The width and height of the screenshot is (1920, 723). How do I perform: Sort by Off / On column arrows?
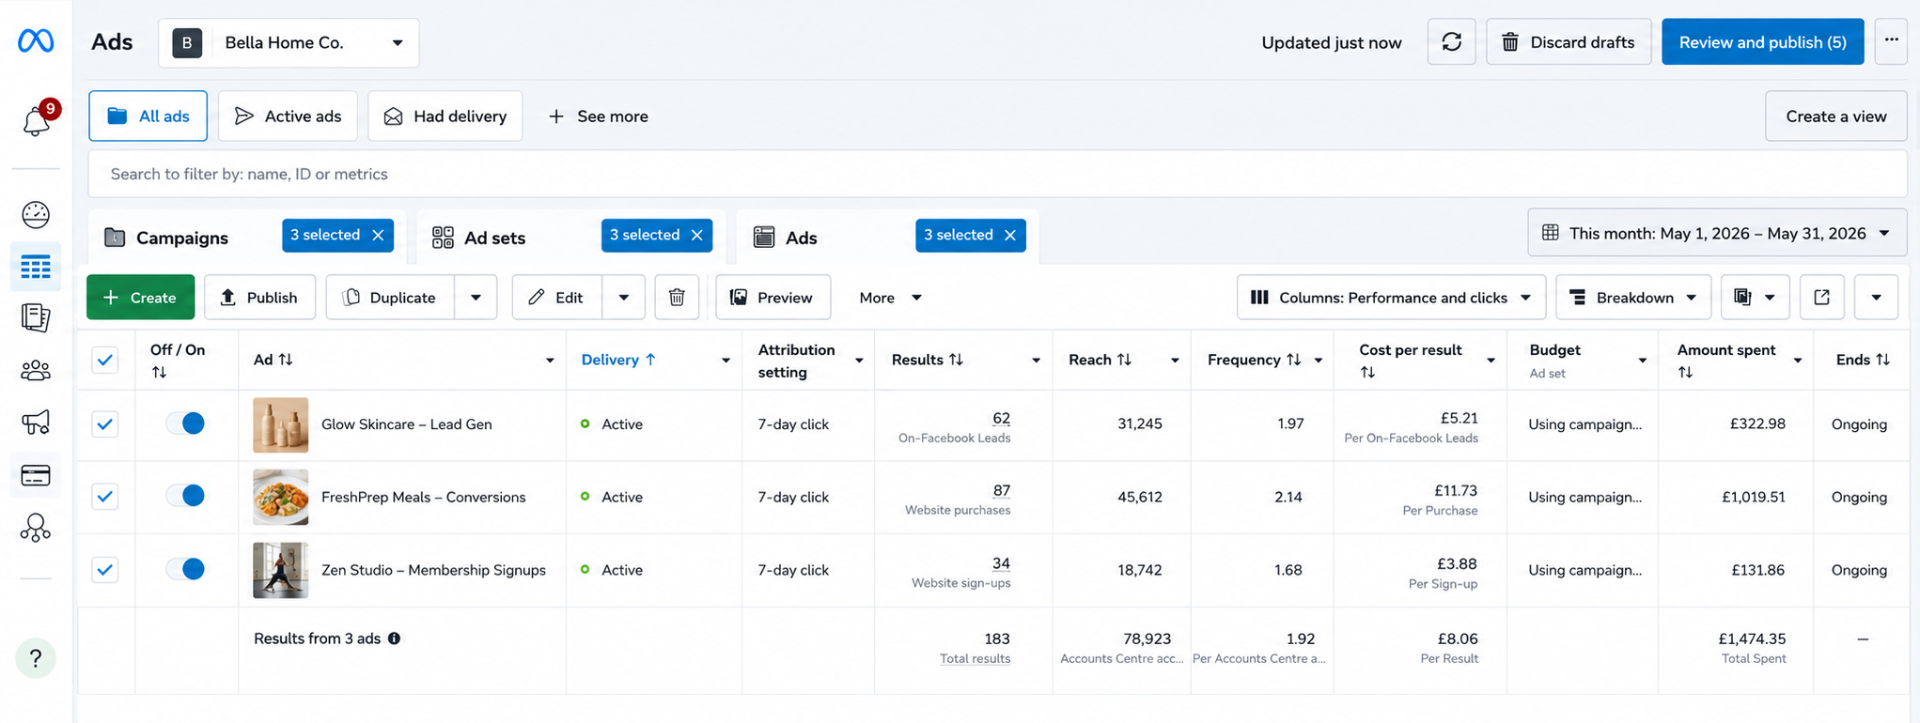[159, 372]
